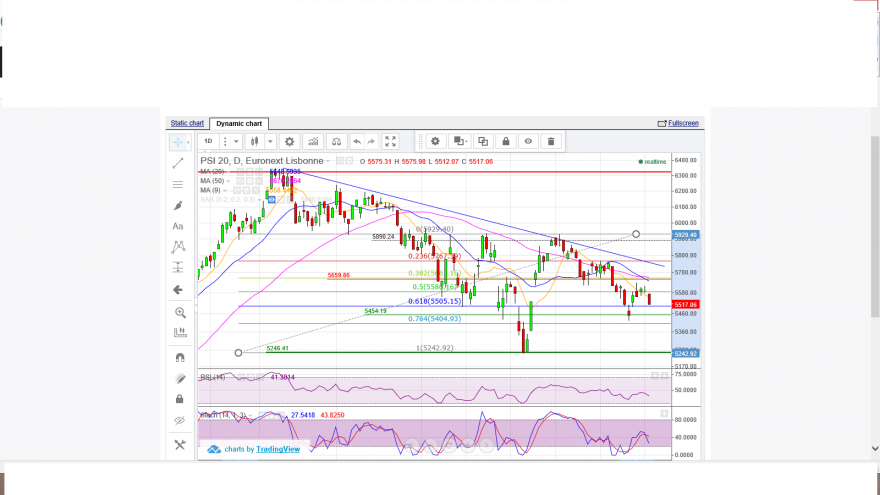The image size is (880, 495).
Task: Click the 0.618(5505.15) Fibonacci level label
Action: 434,301
